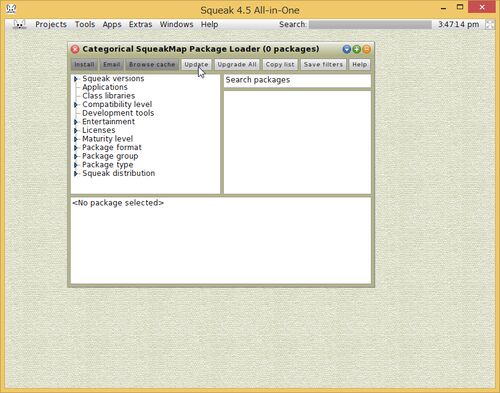This screenshot has height=393, width=500.
Task: Open the Tools menu
Action: point(85,24)
